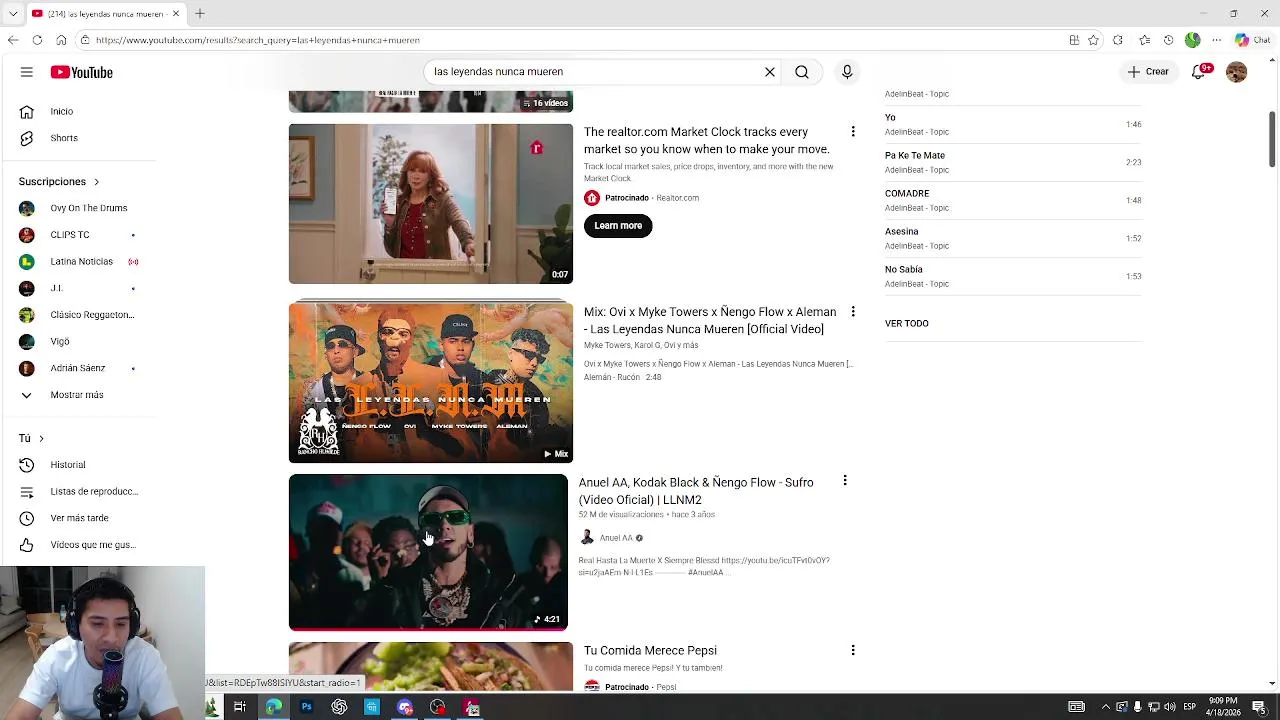Open Copilot Chat in the browser toolbar
This screenshot has width=1280, height=720.
click(1252, 40)
